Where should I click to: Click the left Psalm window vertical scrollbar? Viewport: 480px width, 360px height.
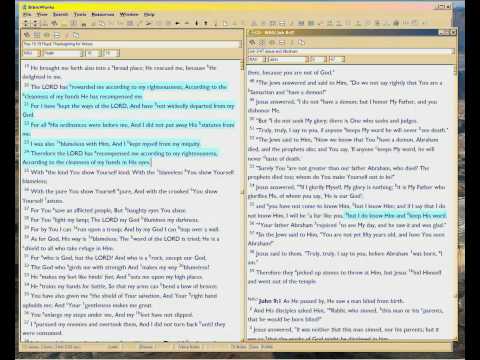(x=242, y=200)
